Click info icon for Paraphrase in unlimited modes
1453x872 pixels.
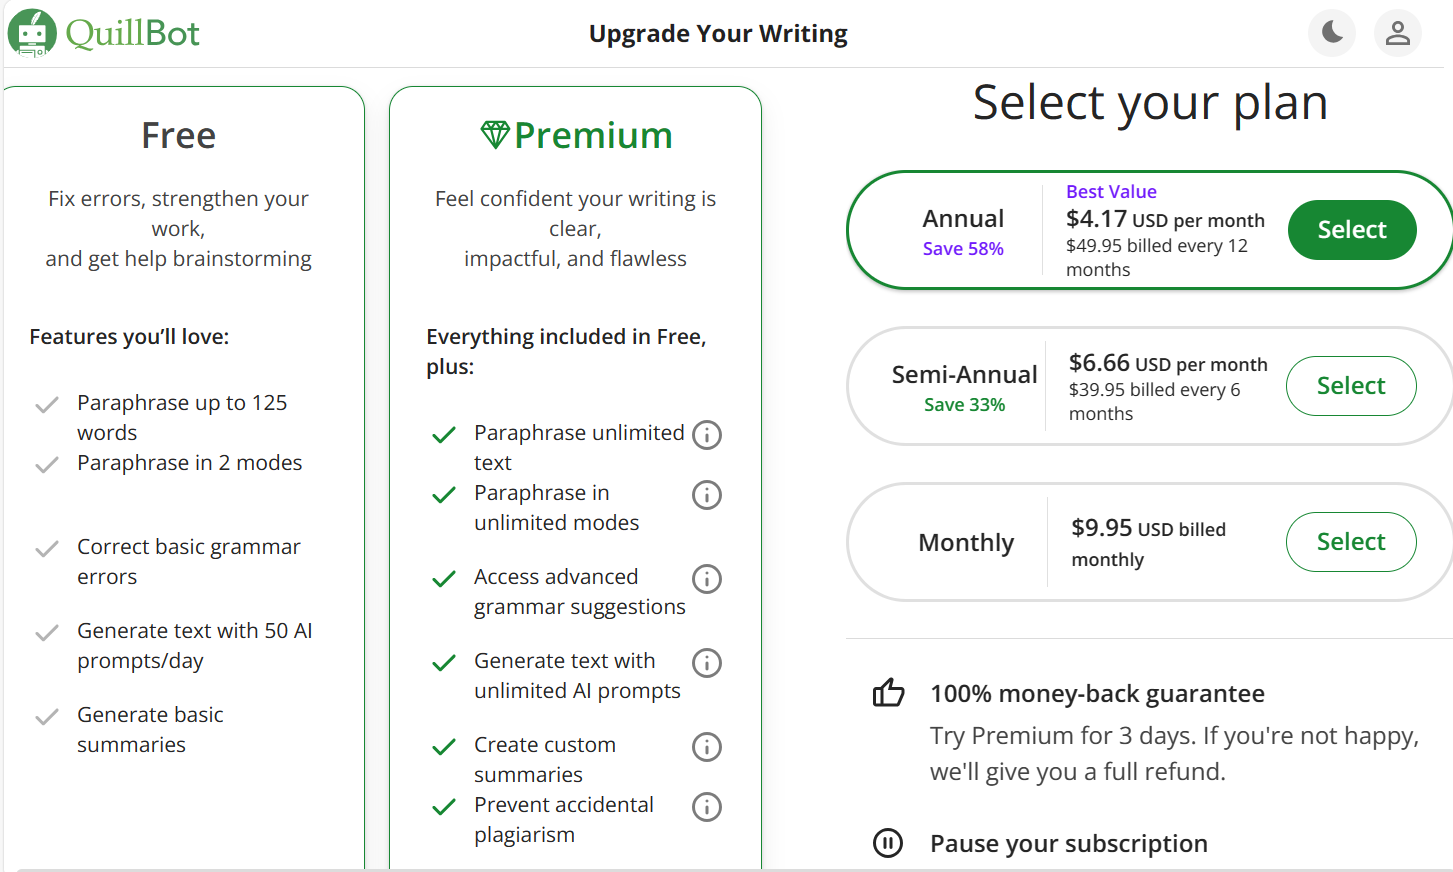point(707,495)
